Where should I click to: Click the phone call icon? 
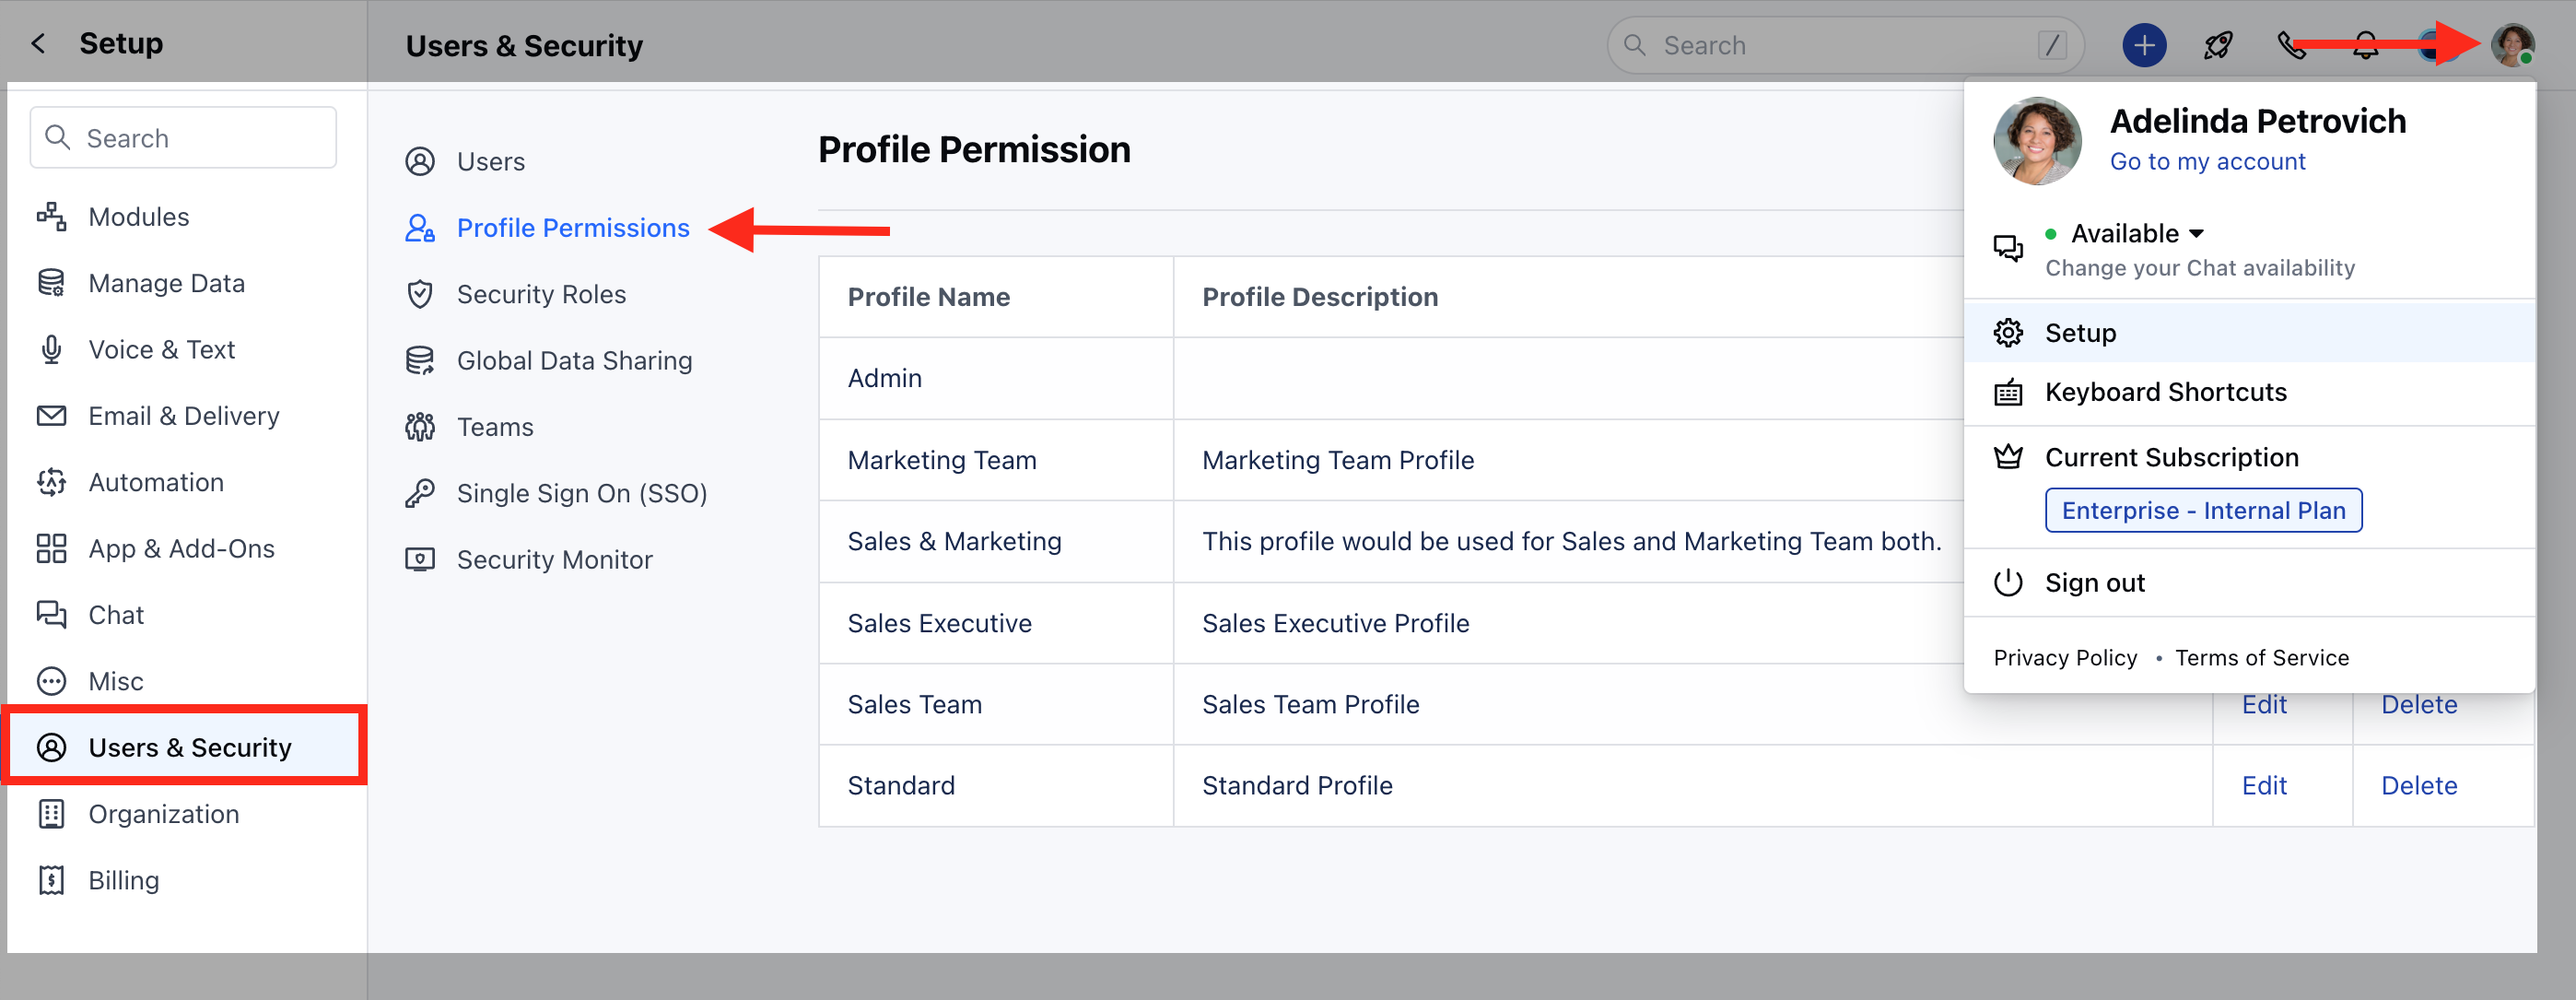[2291, 46]
